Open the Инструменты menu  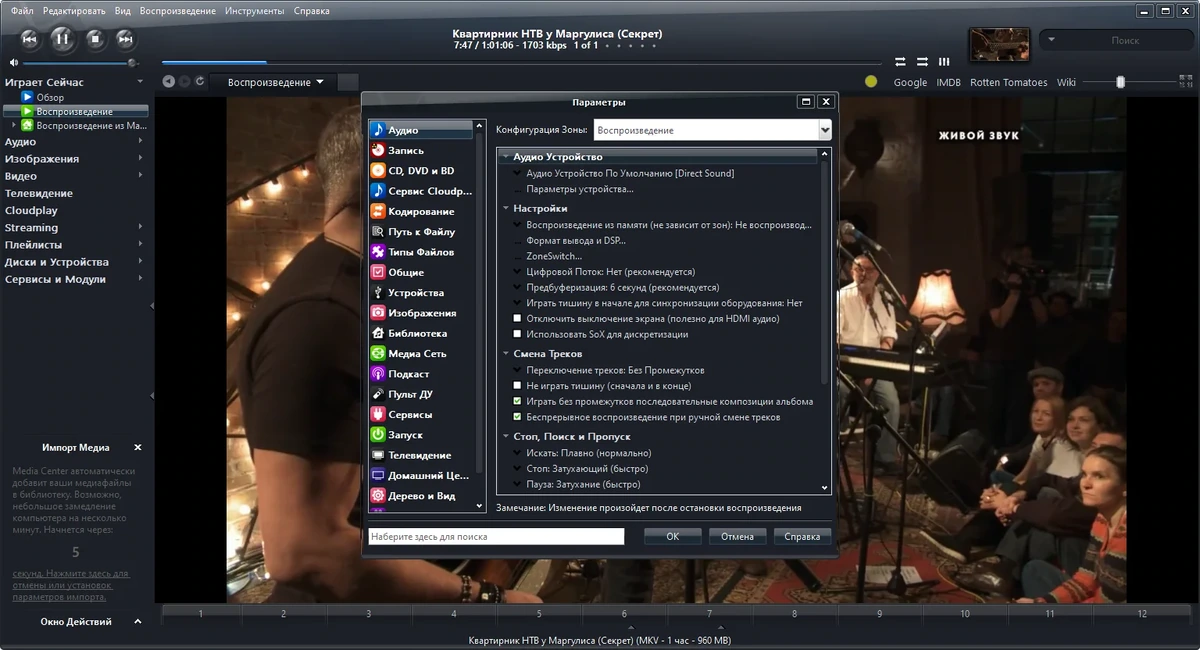(254, 10)
